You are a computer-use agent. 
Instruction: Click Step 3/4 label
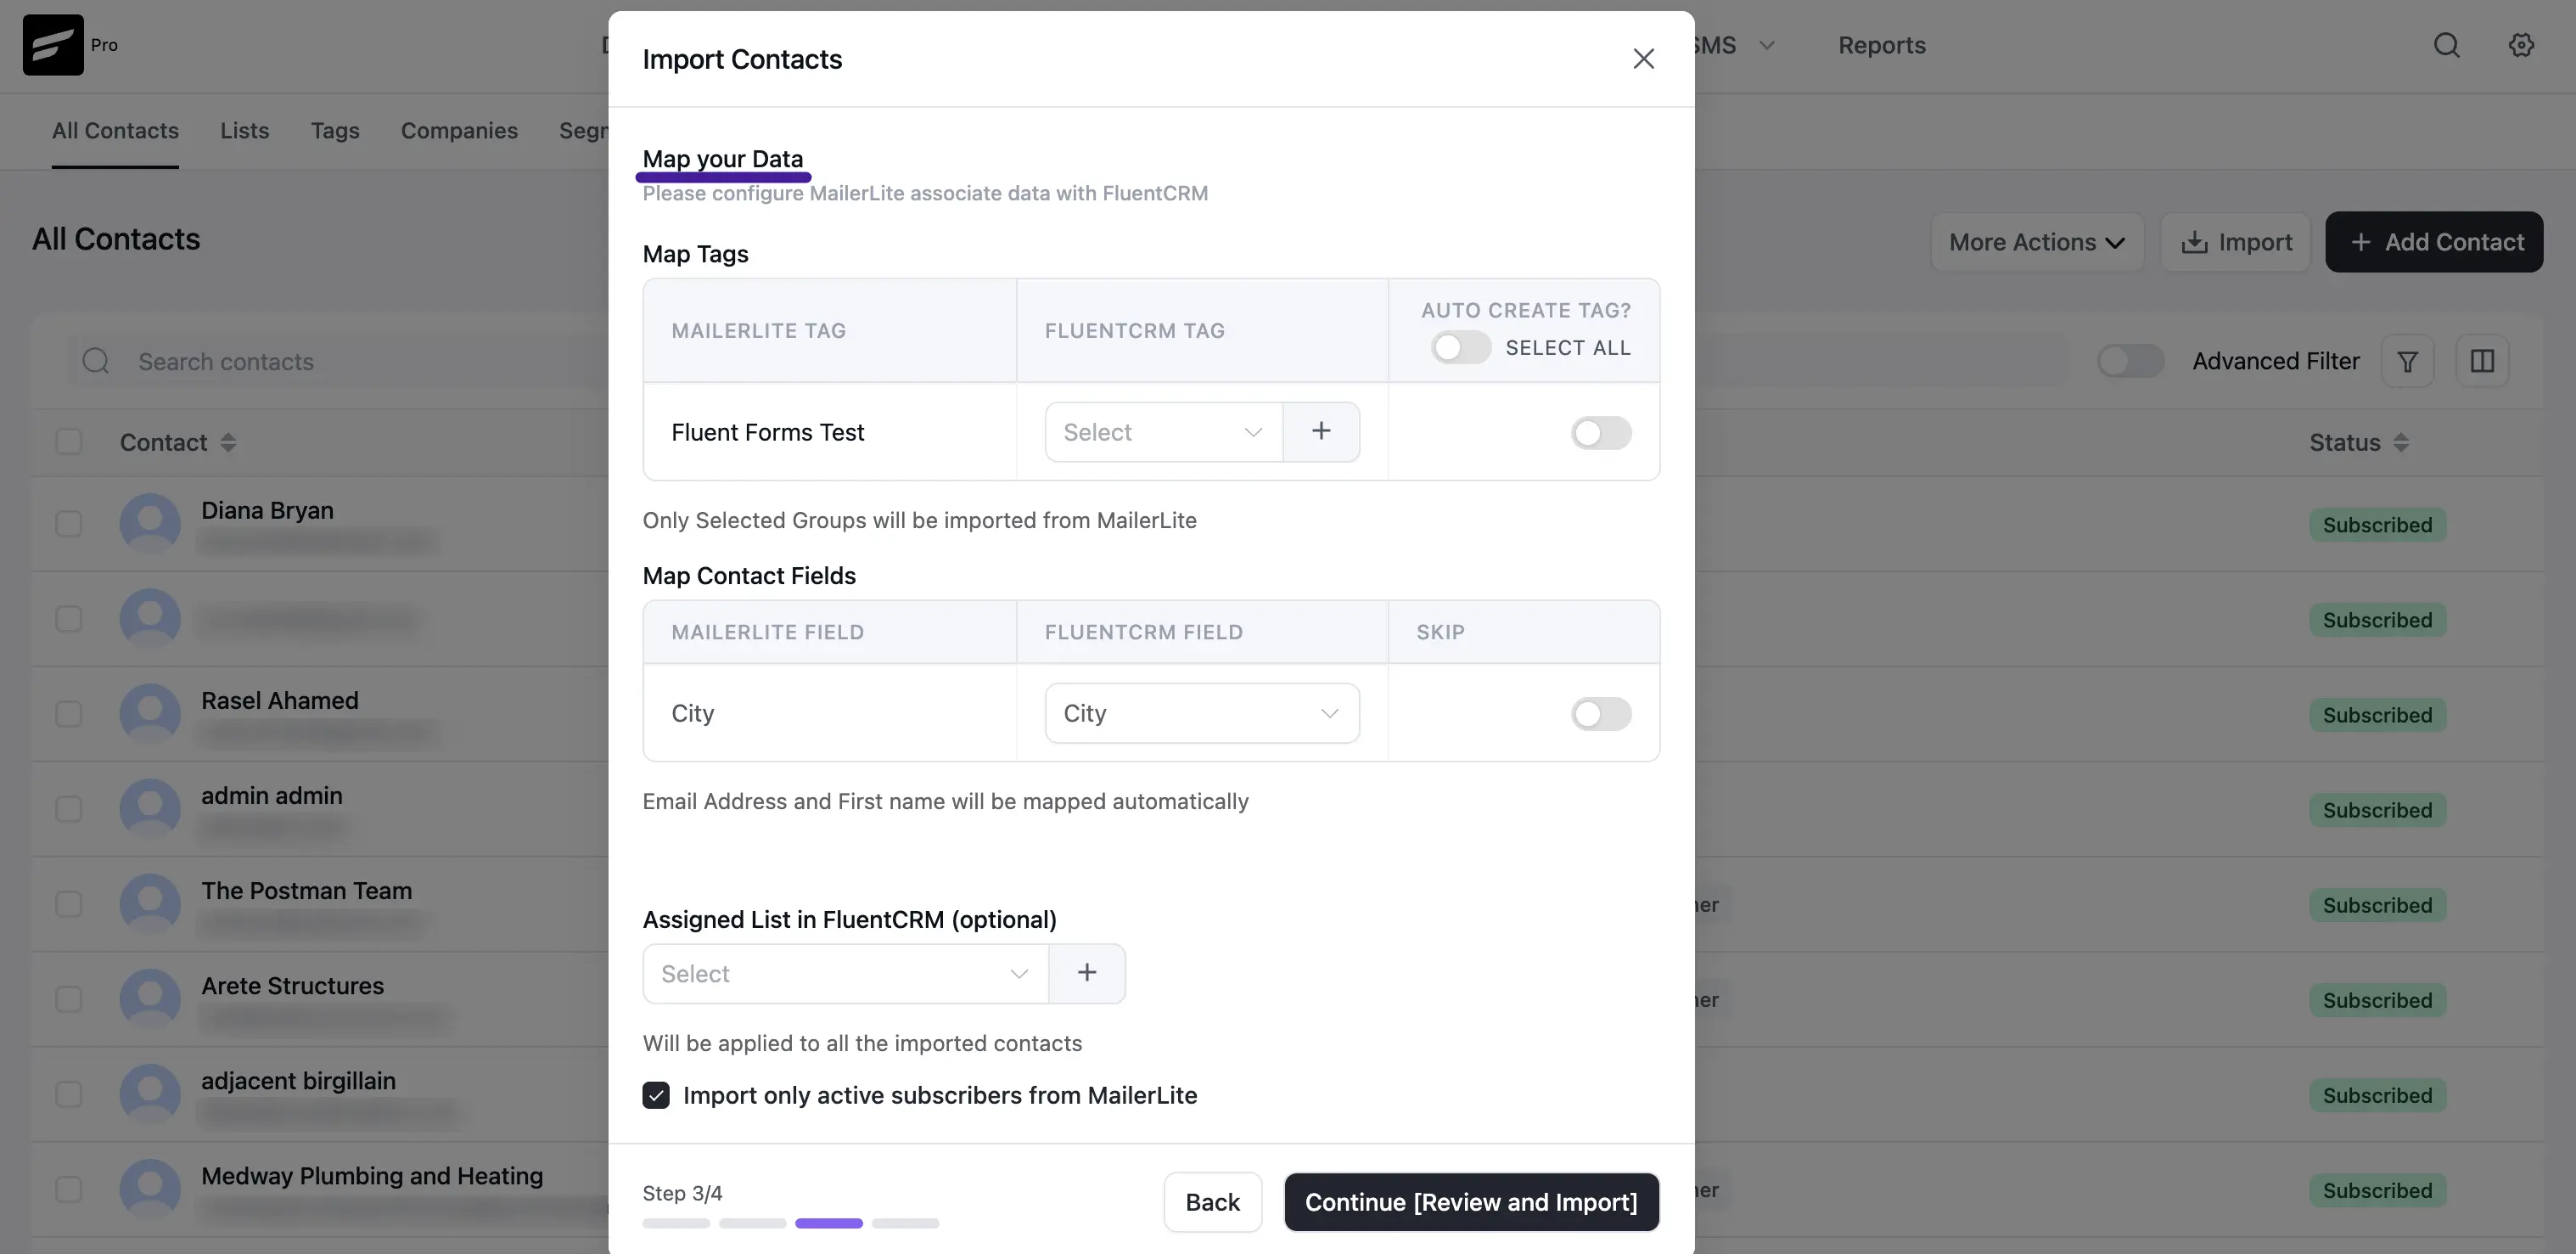tap(682, 1193)
